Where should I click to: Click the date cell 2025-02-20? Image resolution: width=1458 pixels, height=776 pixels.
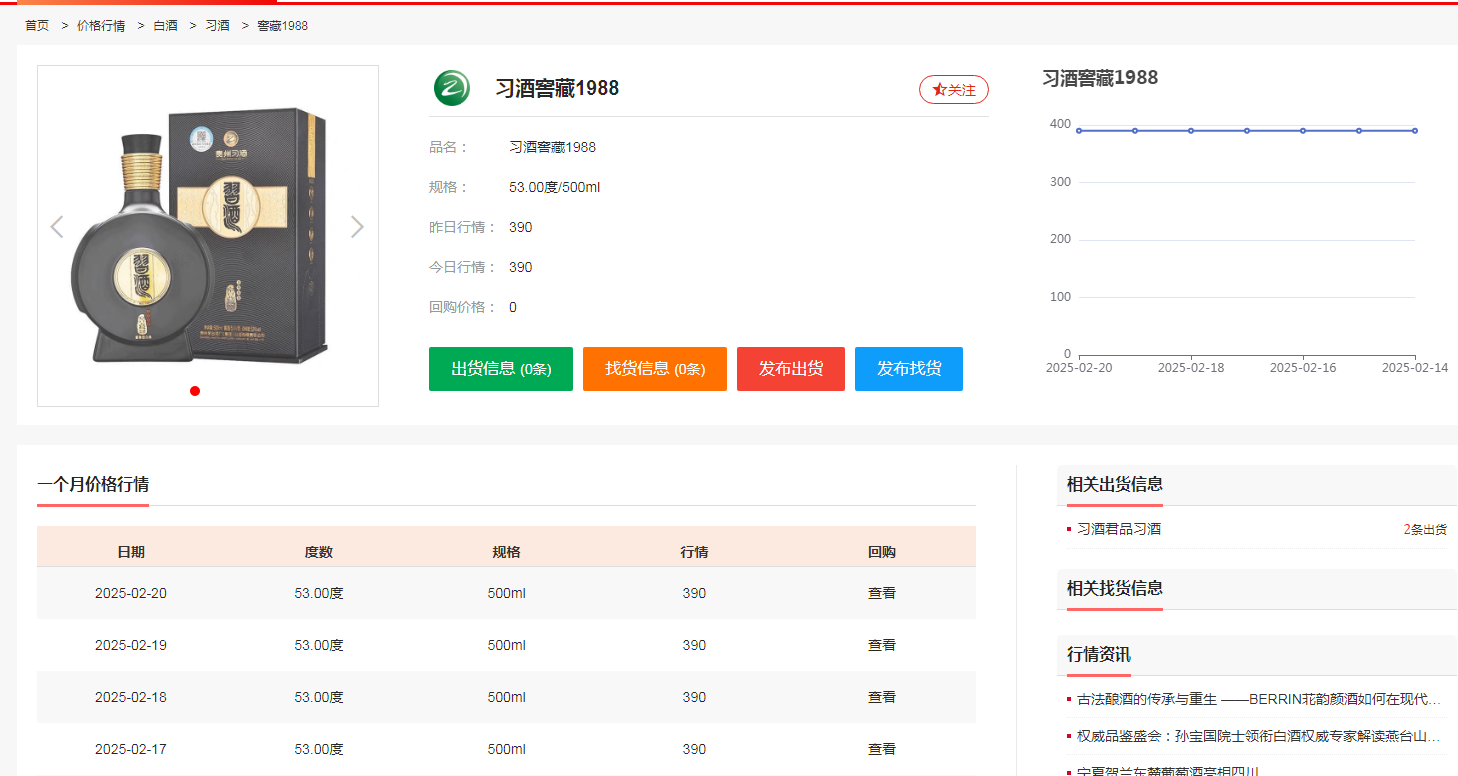pyautogui.click(x=131, y=593)
